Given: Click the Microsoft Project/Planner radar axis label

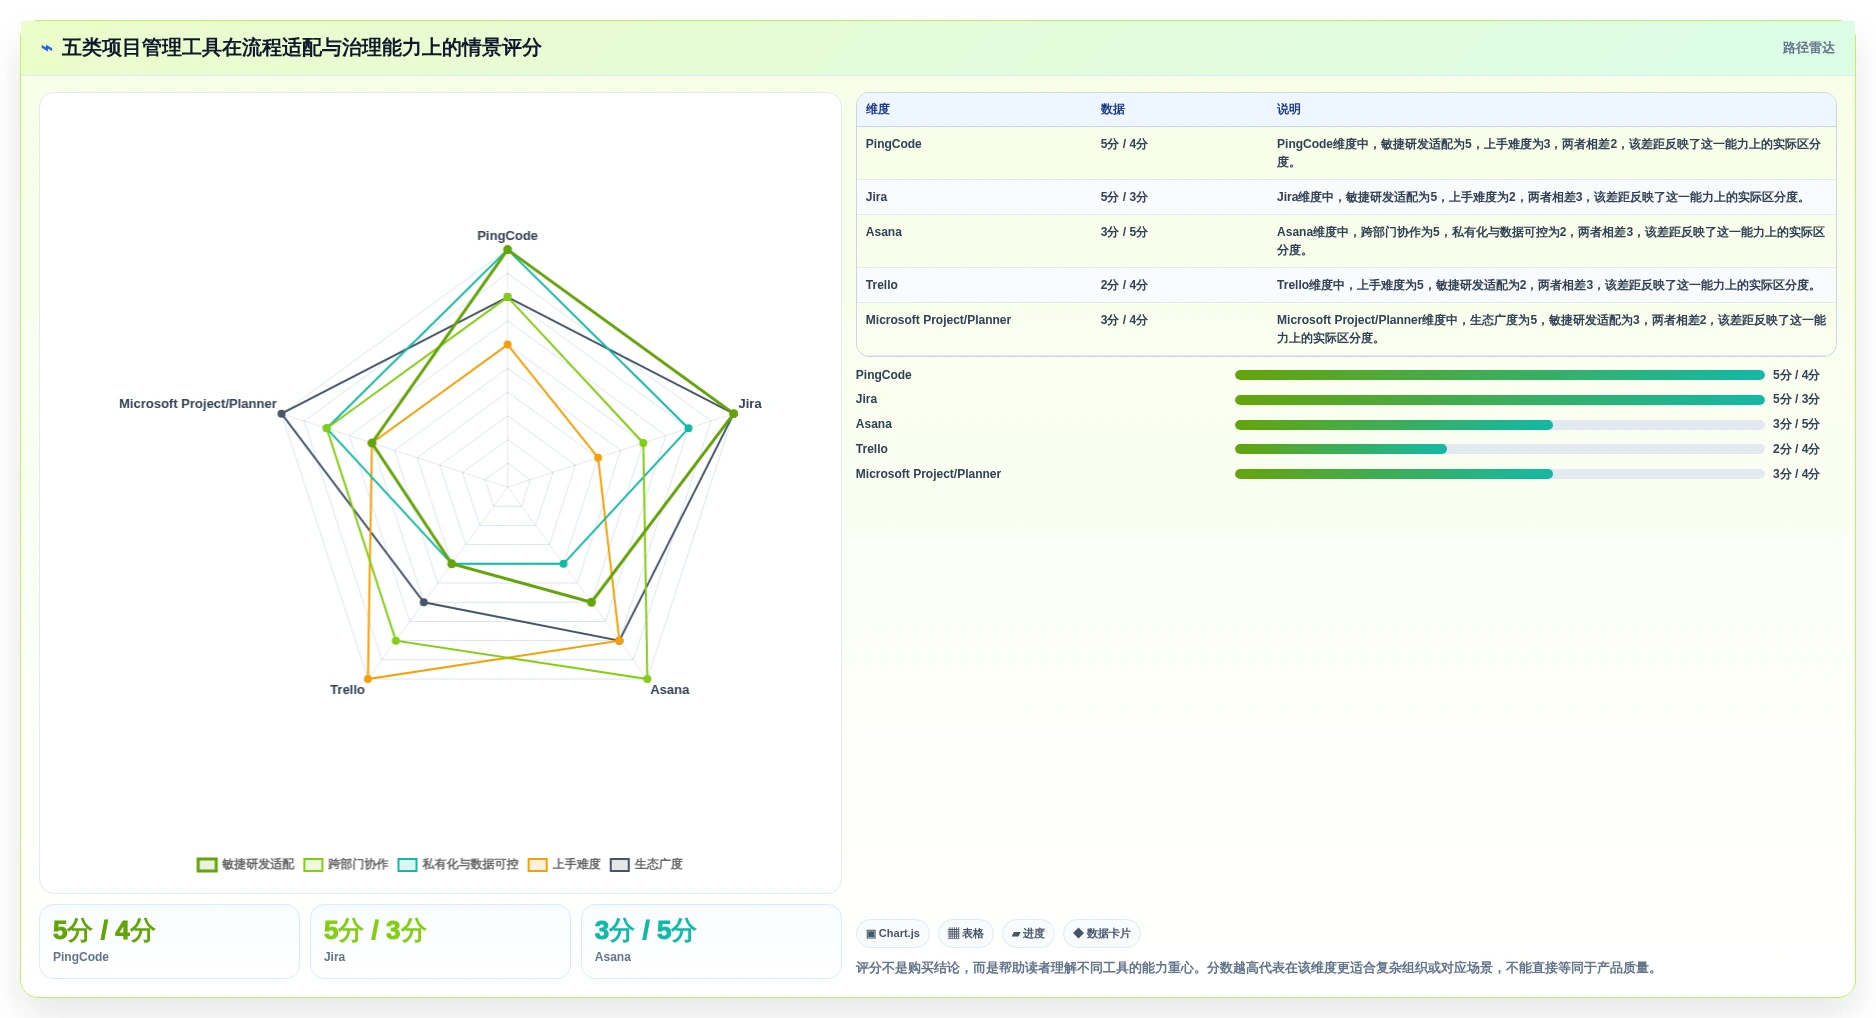Looking at the screenshot, I should (197, 404).
